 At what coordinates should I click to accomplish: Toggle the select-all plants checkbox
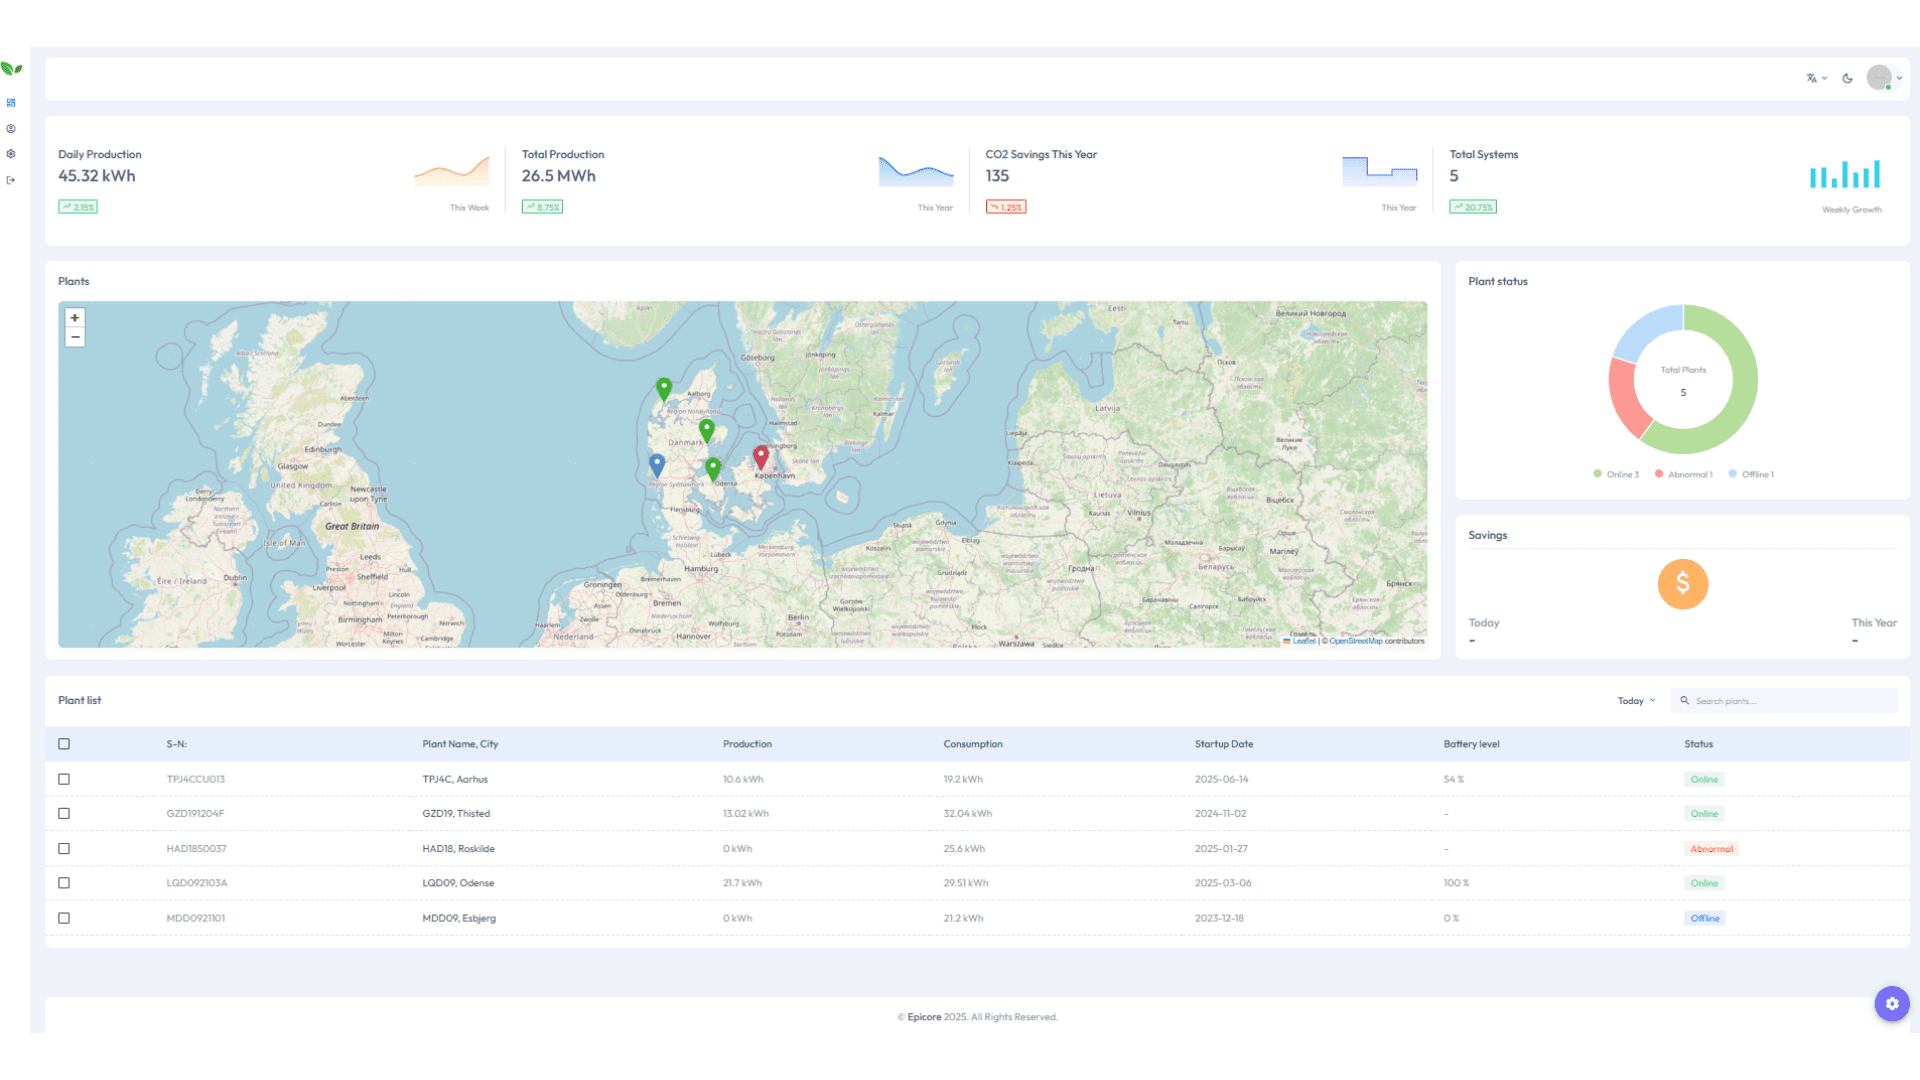[x=64, y=744]
